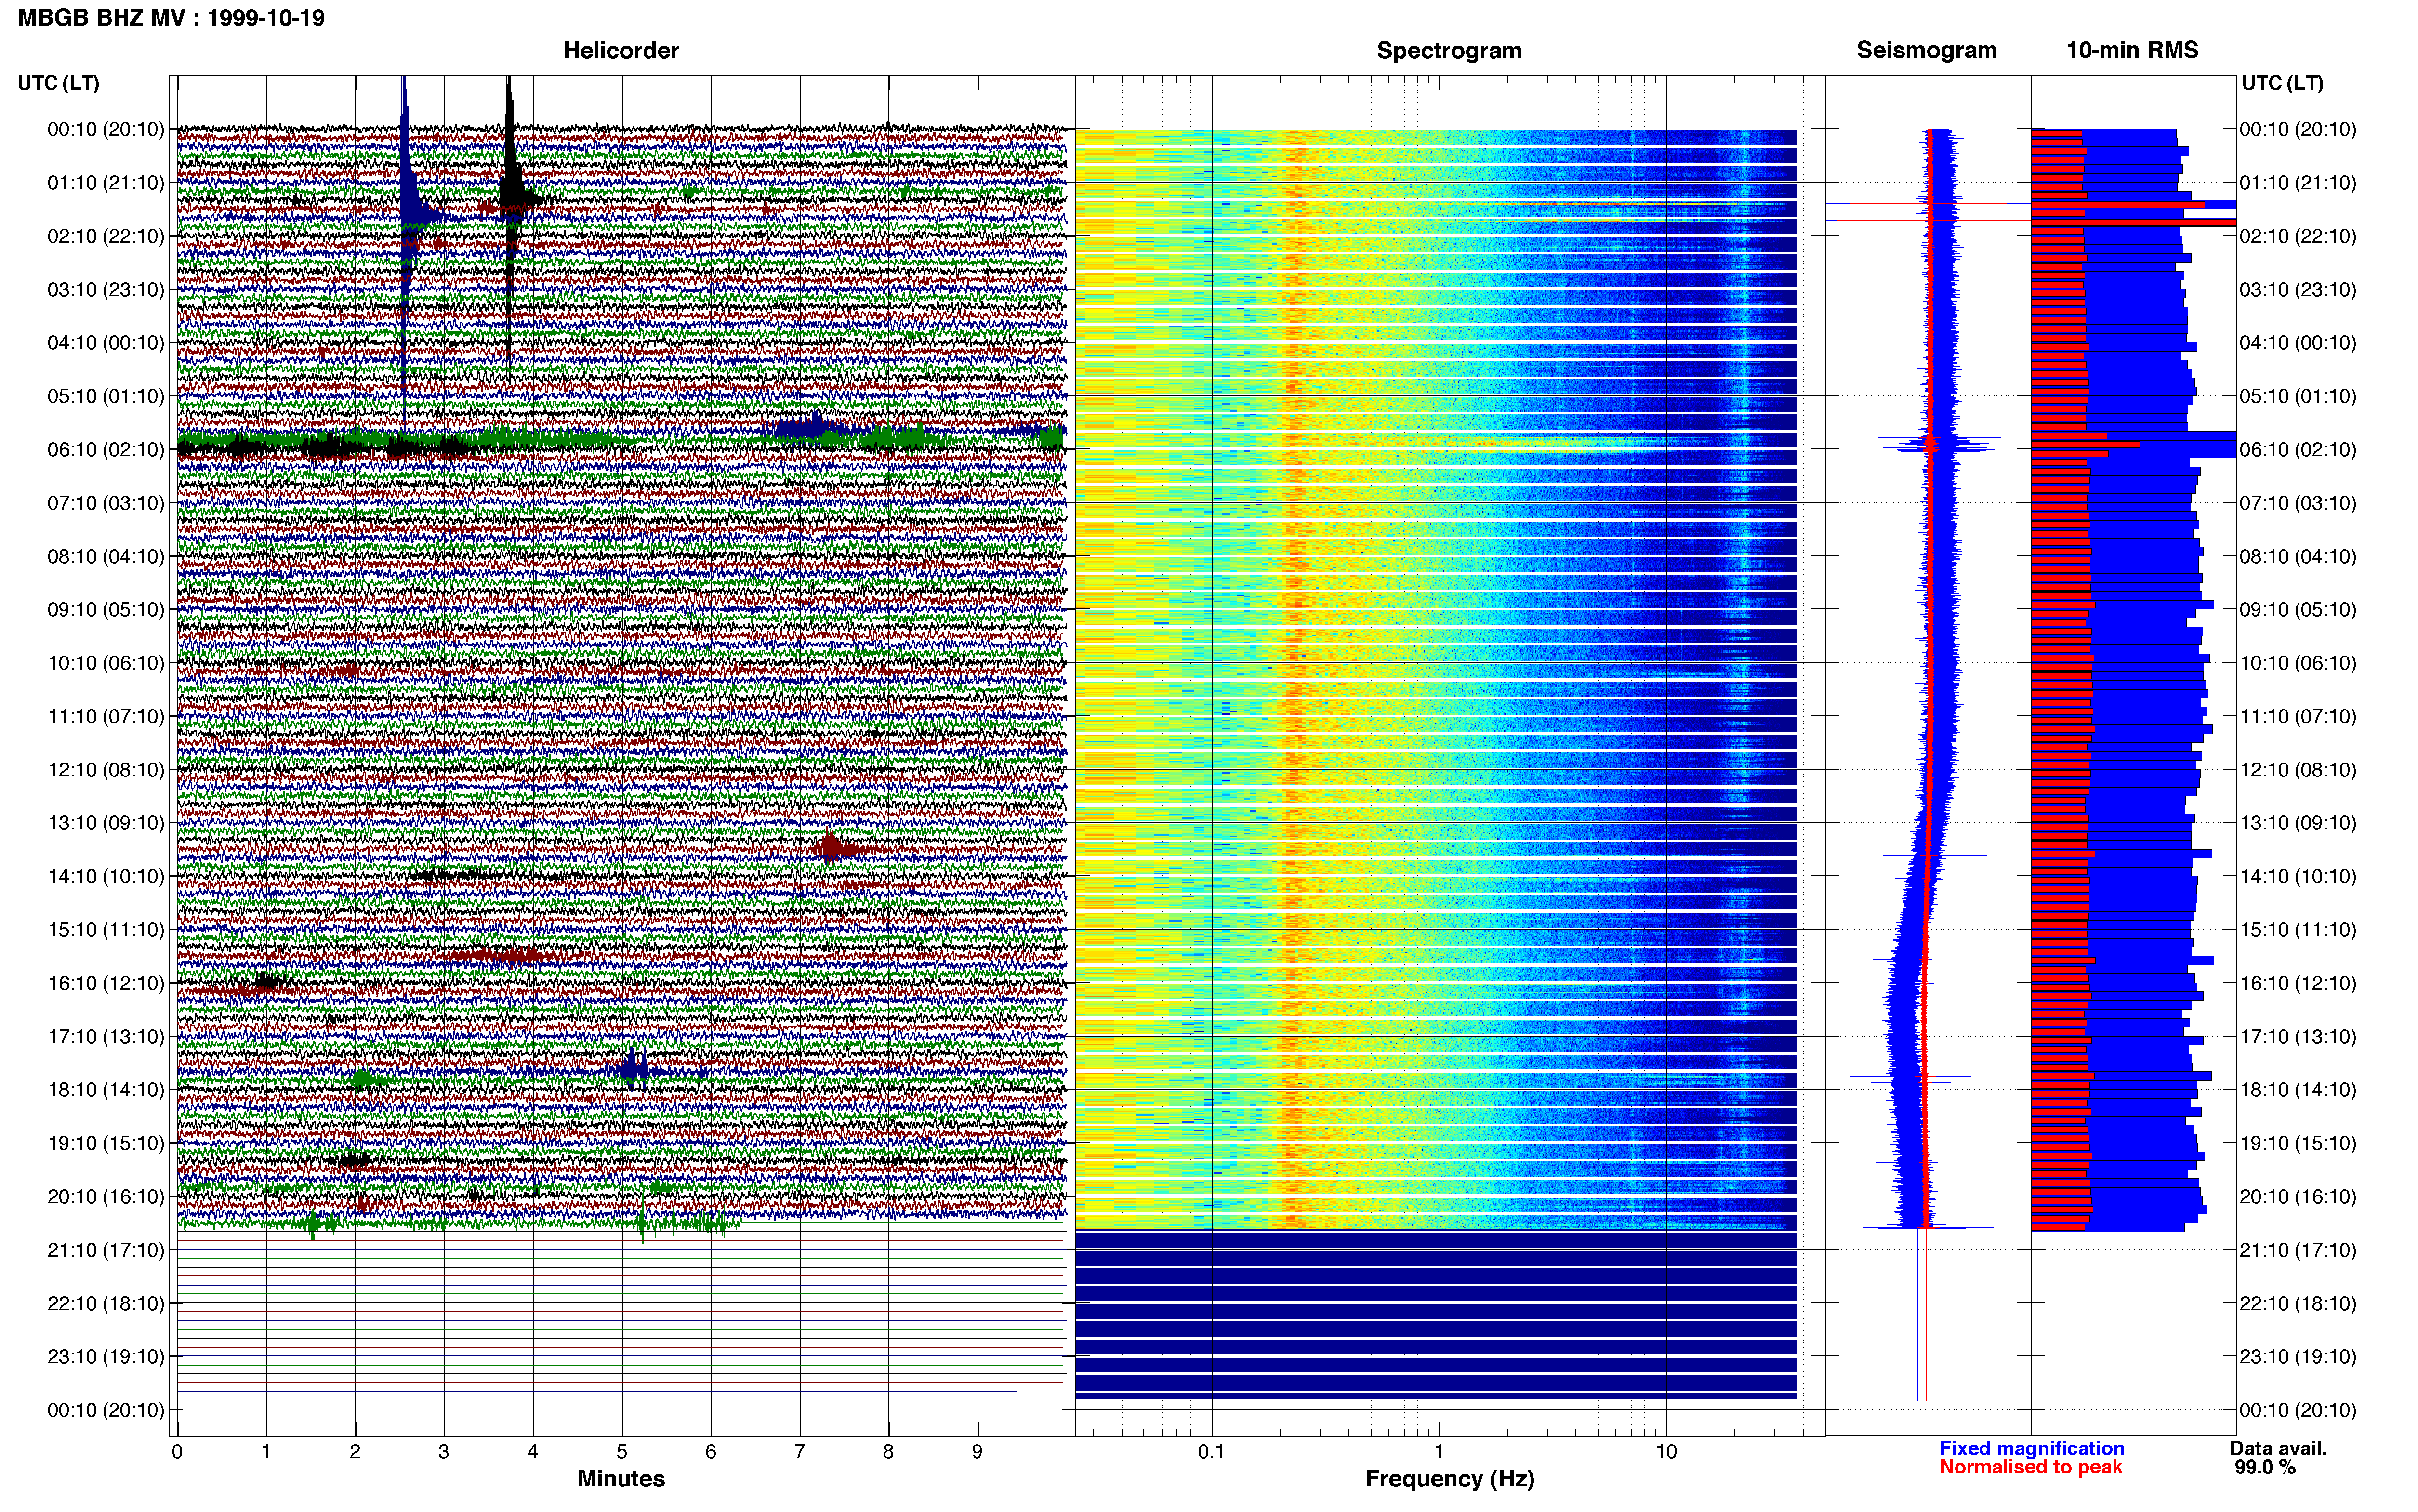Click '01:10 (21:10)' beside the 10-min RMS panel
2418x1512 pixels.
coord(2298,183)
